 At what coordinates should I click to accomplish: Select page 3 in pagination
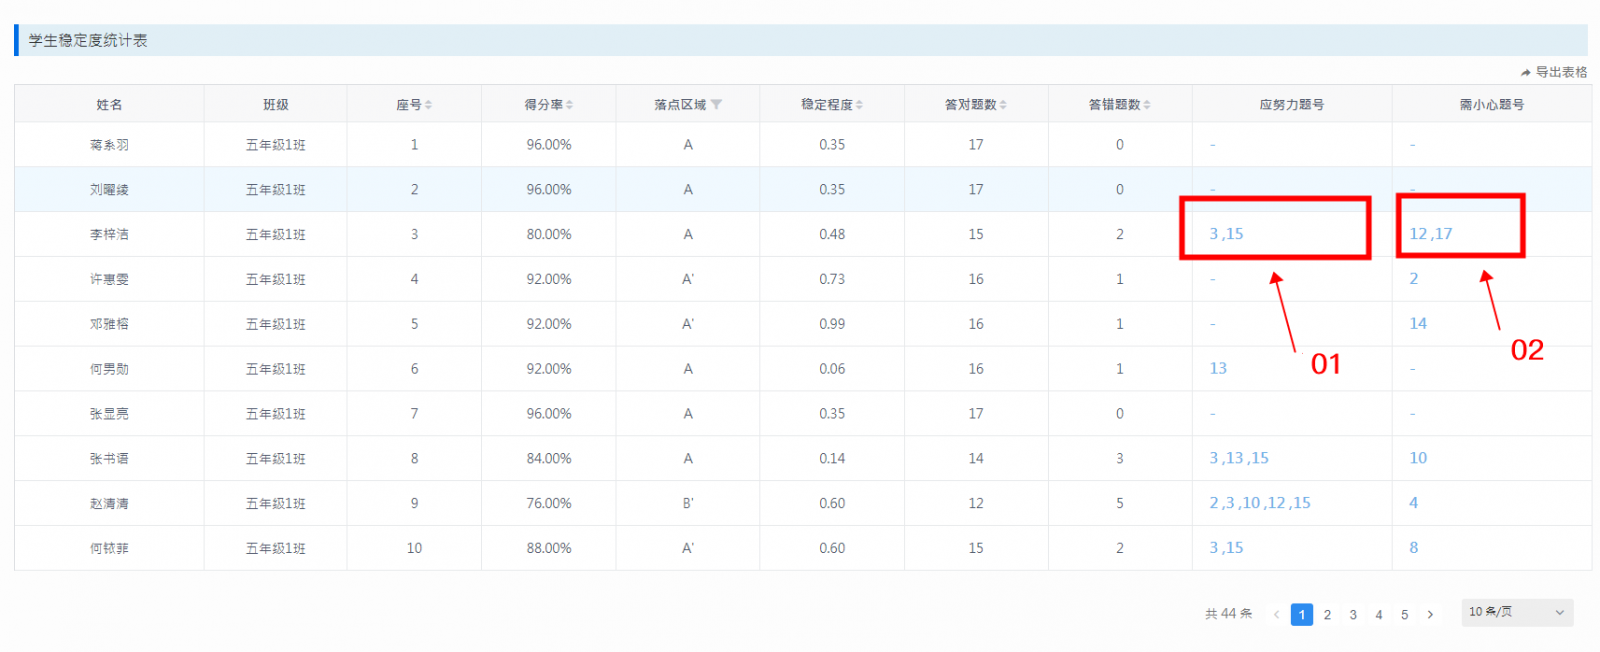pos(1353,614)
